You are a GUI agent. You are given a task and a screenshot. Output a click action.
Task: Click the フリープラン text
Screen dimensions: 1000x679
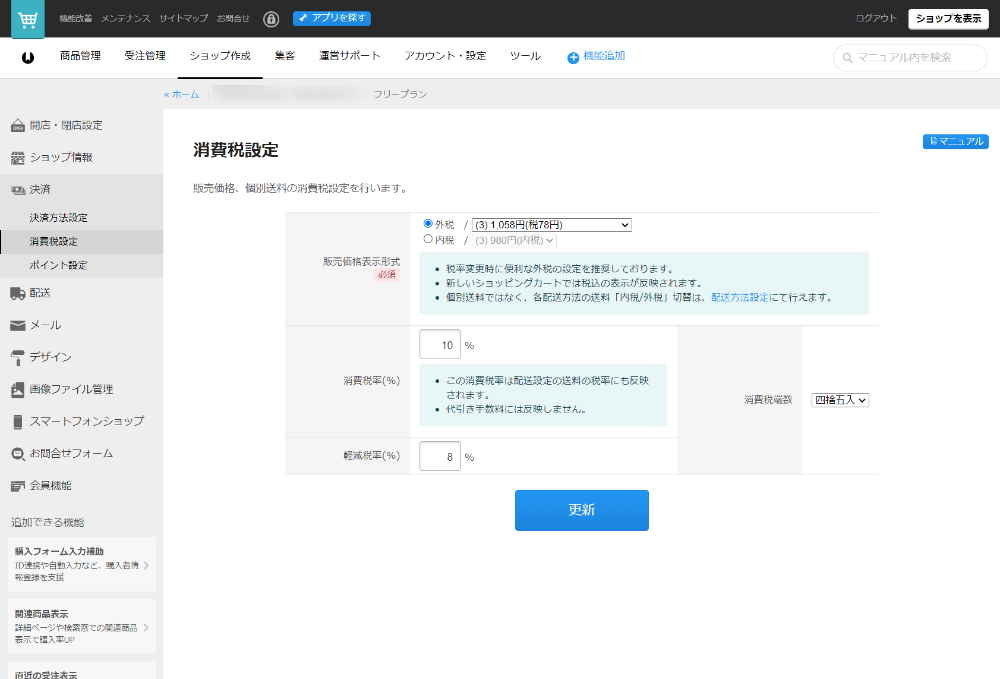[x=400, y=94]
